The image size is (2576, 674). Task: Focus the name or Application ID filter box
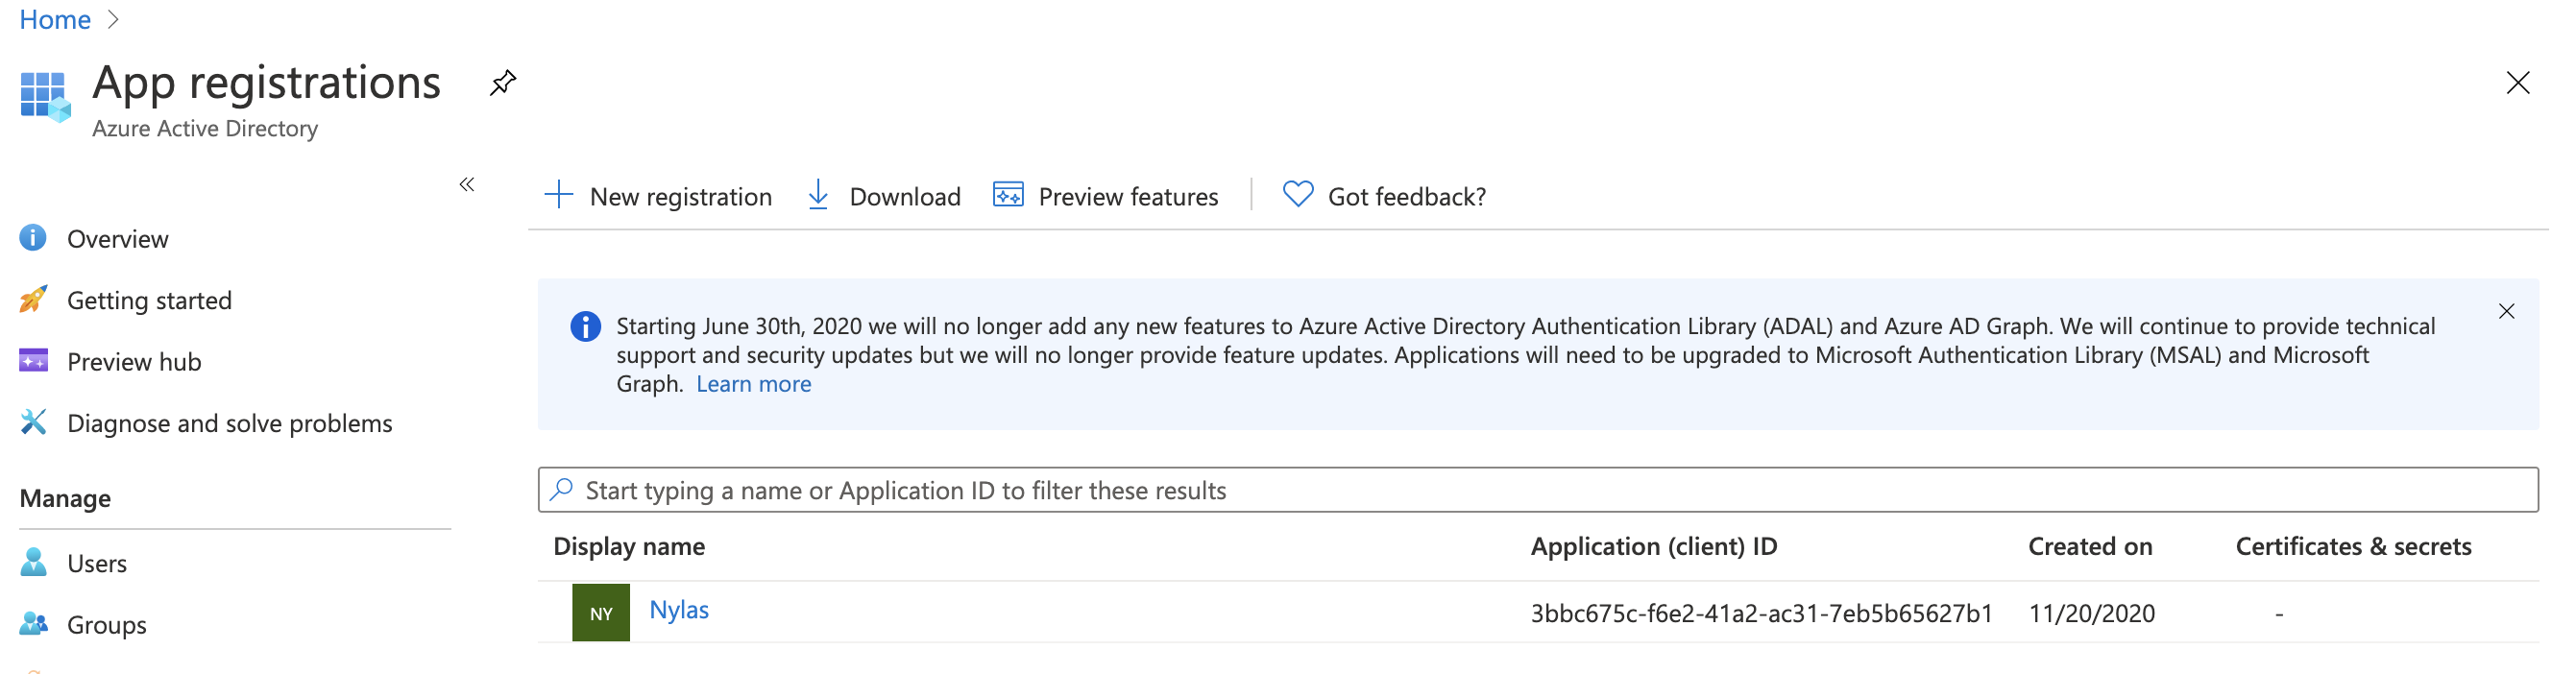coord(1537,490)
